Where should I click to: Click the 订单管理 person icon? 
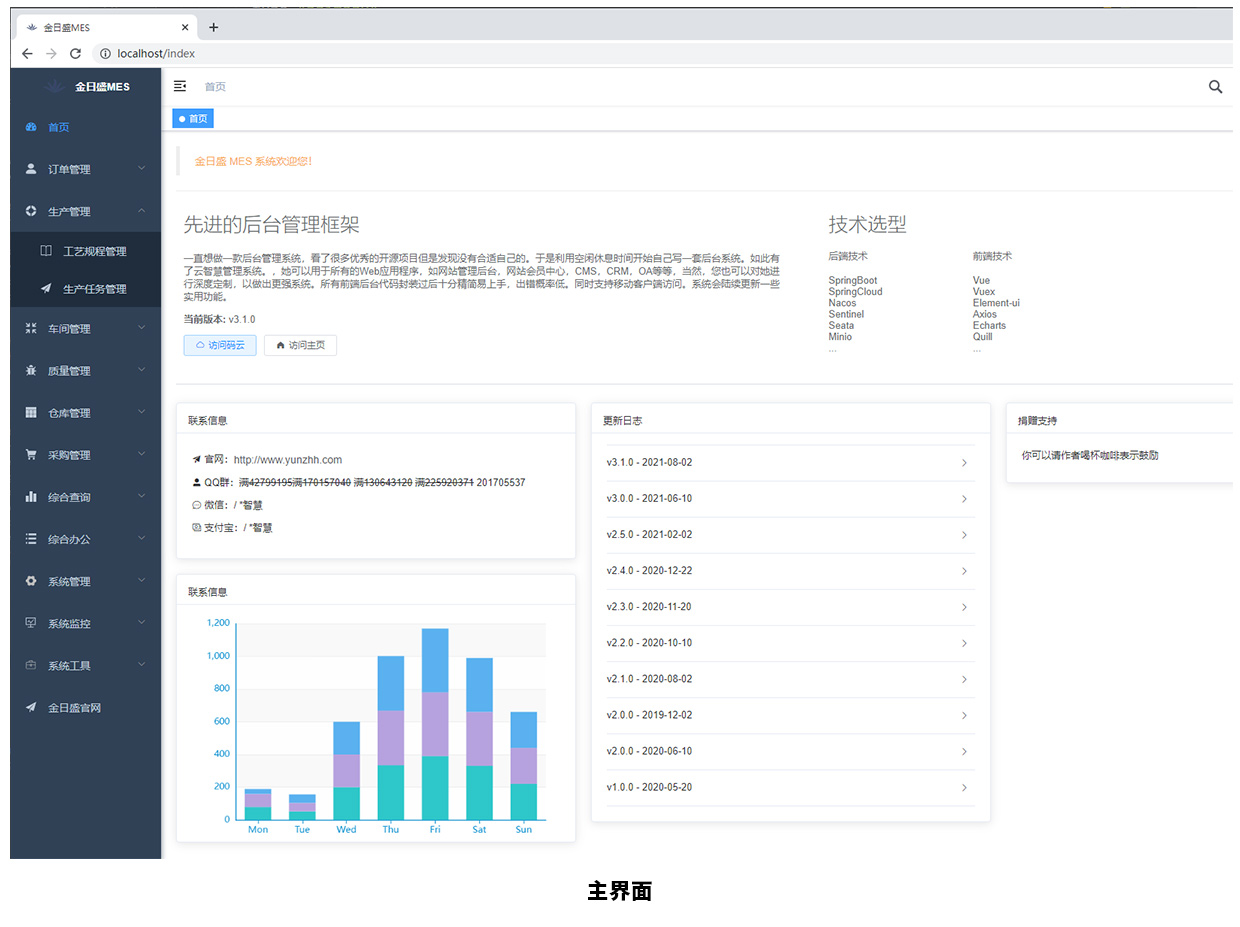click(x=31, y=169)
